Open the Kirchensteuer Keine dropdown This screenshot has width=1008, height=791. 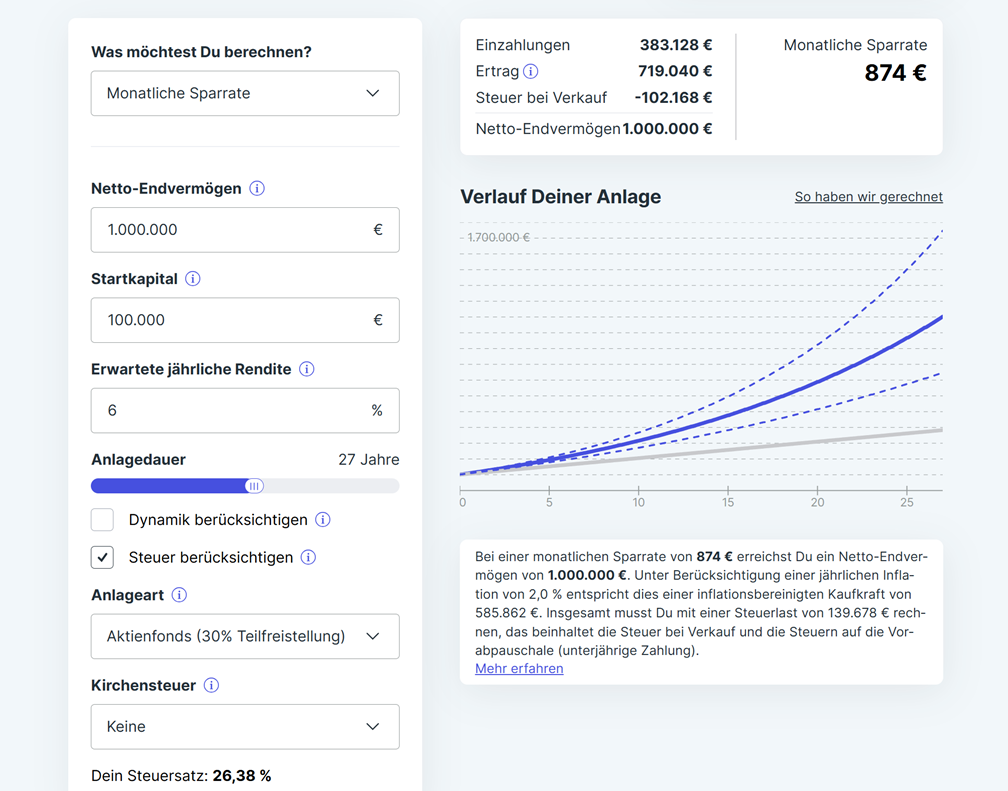pyautogui.click(x=245, y=727)
